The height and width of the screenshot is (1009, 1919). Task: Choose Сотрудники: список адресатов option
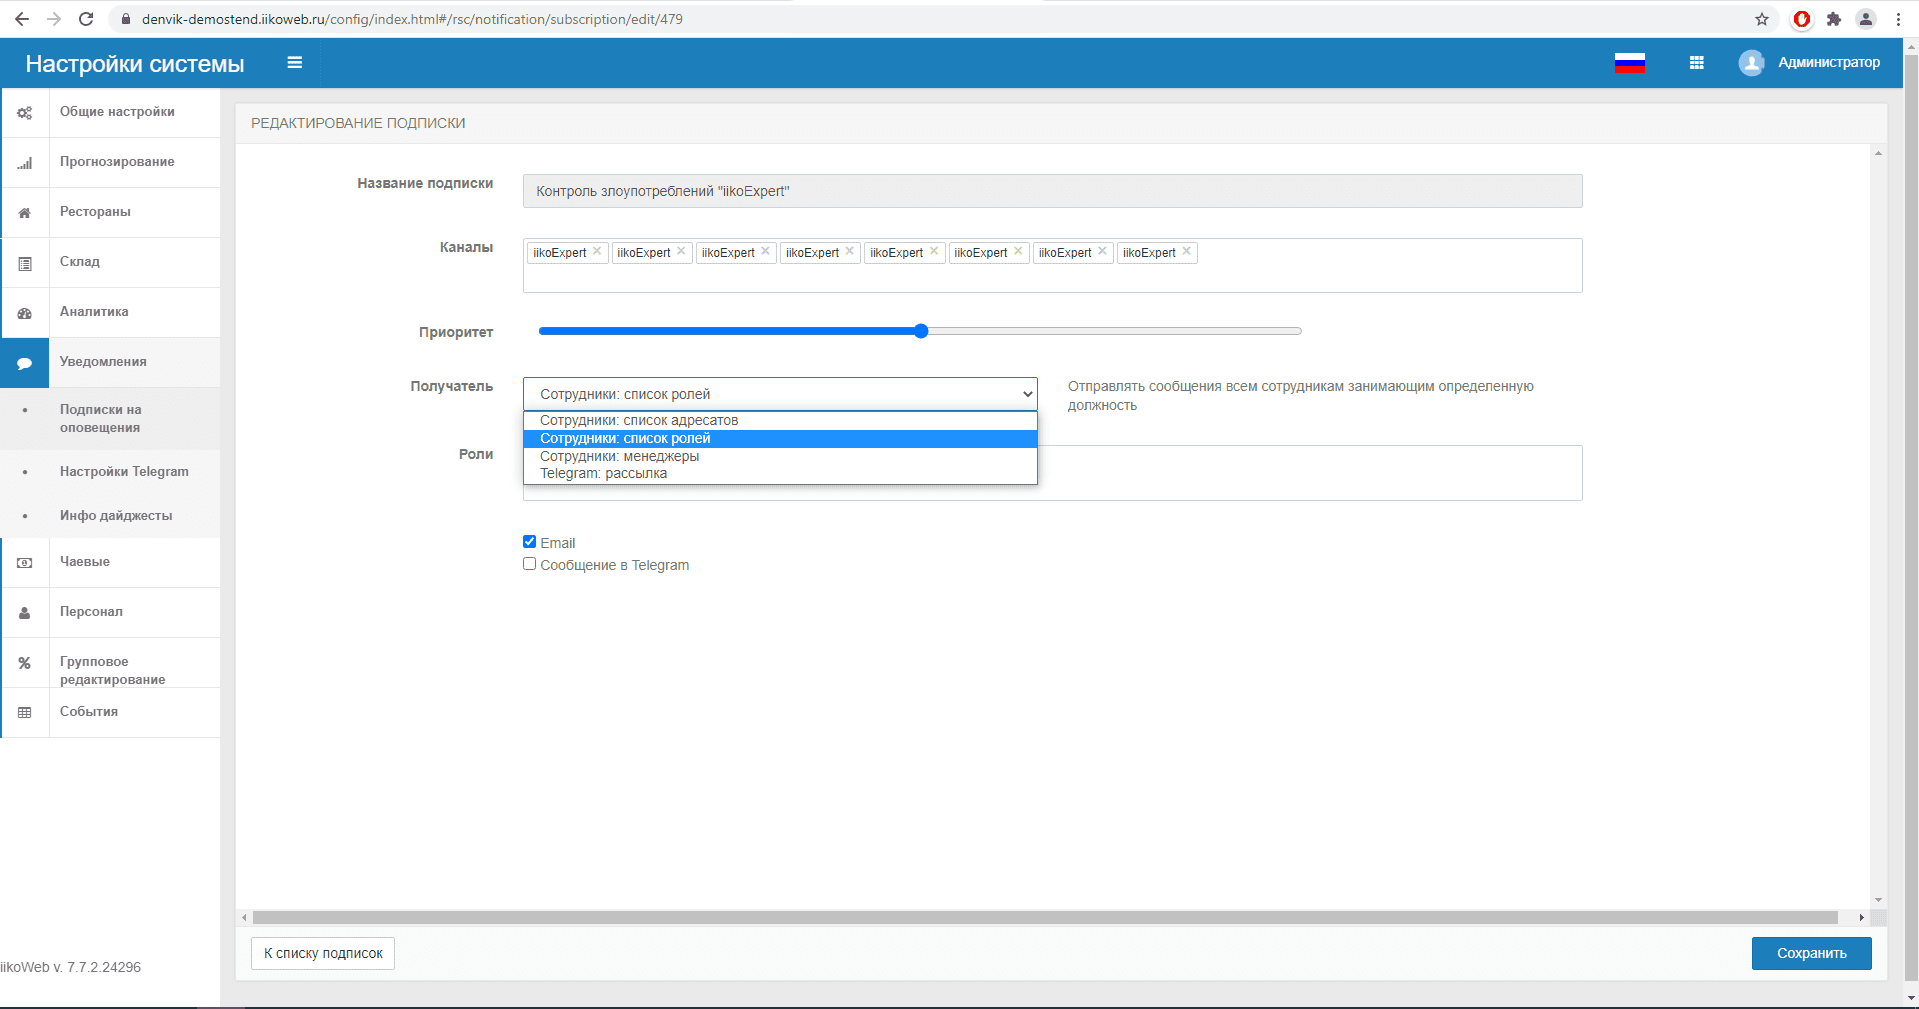780,421
